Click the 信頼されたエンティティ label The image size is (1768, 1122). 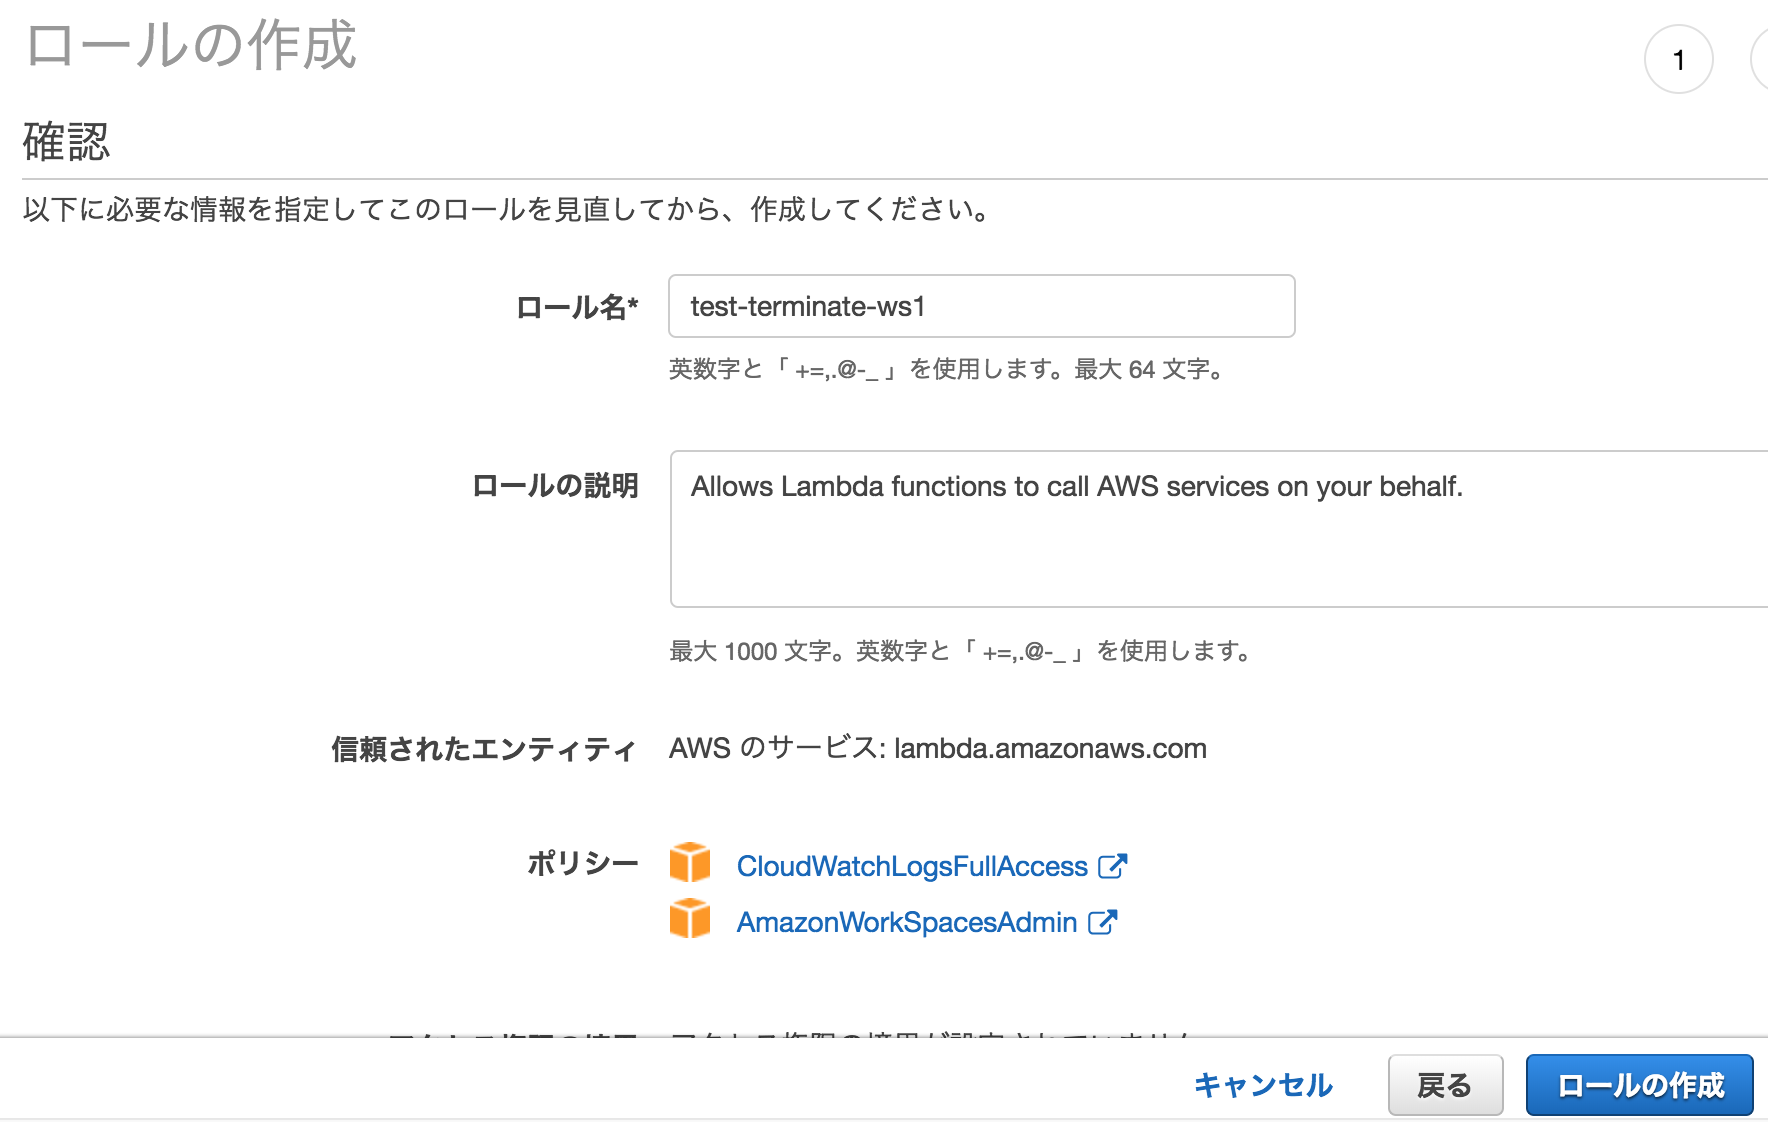484,749
